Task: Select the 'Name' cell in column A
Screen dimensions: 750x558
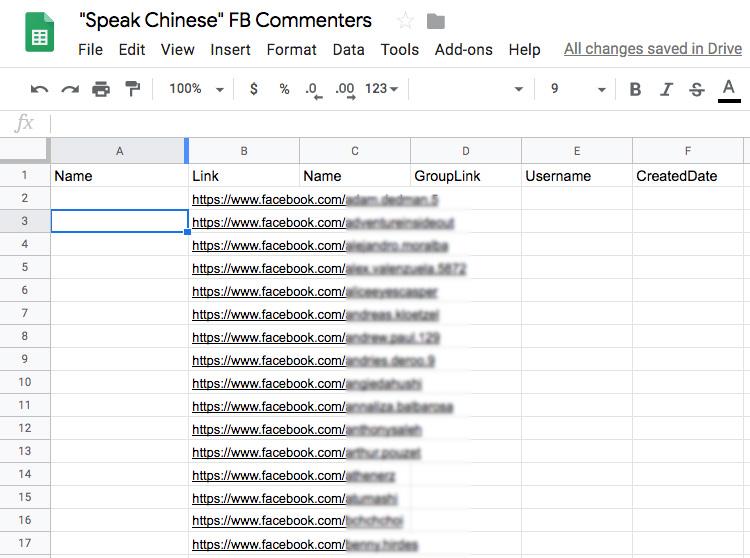Action: point(120,175)
